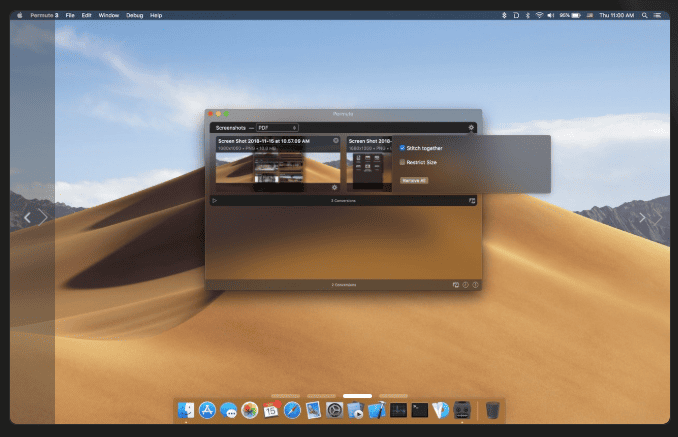
Task: Jump to fourth slide indicator bar
Action: [x=393, y=396]
